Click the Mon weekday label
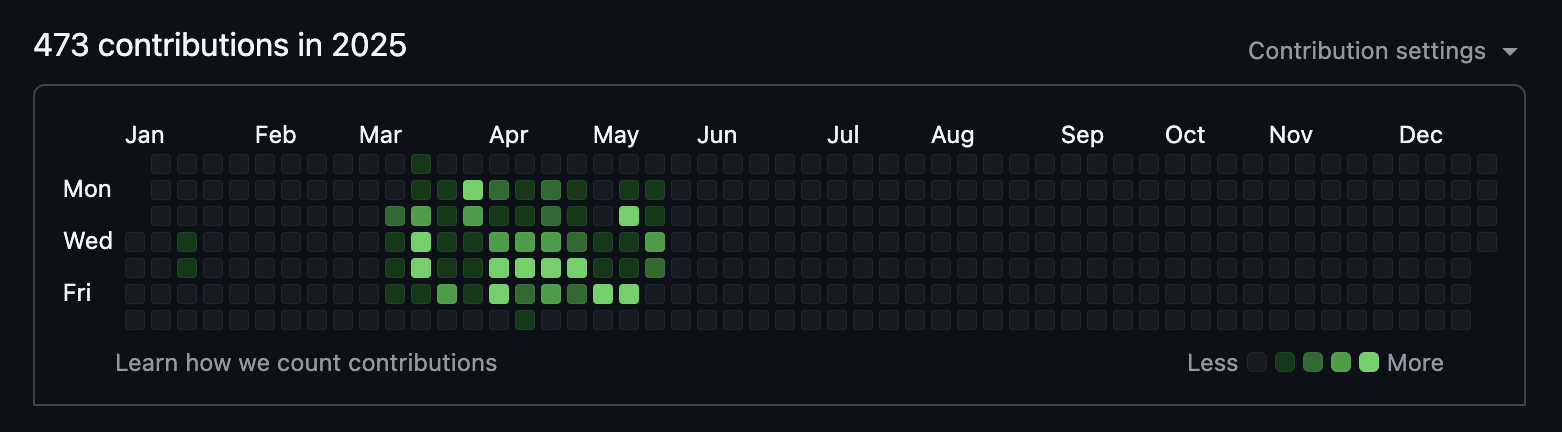This screenshot has width=1562, height=432. pyautogui.click(x=87, y=189)
